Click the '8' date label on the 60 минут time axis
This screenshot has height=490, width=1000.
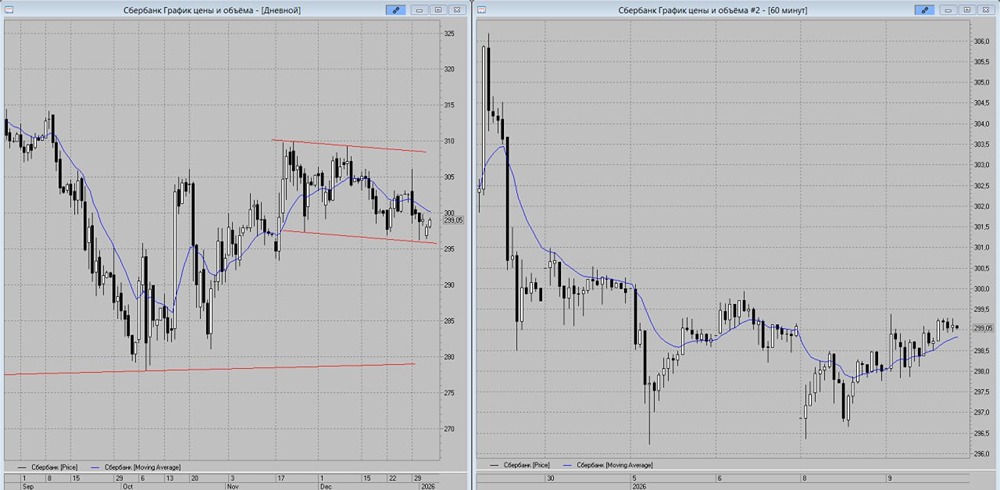tap(805, 477)
